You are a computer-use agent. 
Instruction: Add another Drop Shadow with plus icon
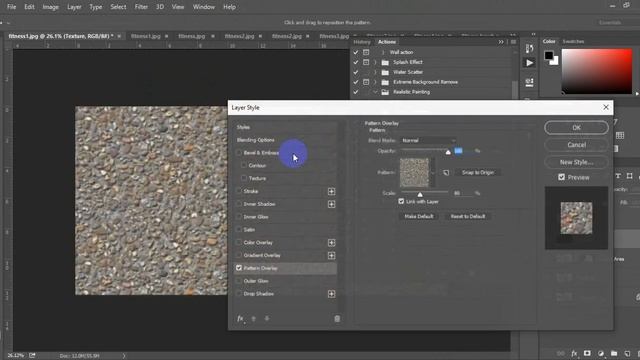(x=331, y=294)
